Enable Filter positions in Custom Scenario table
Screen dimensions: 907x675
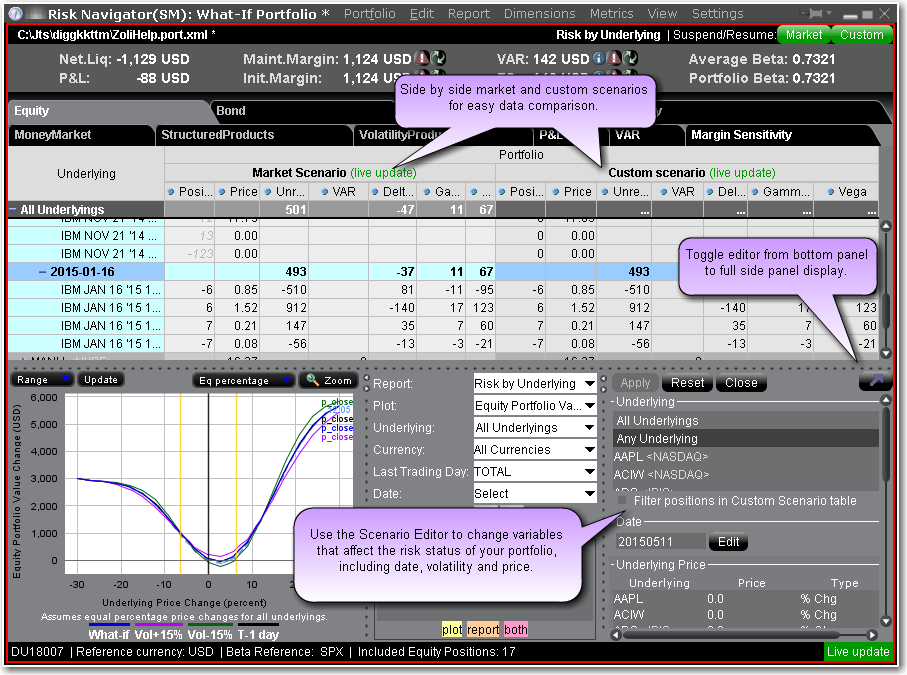(623, 501)
